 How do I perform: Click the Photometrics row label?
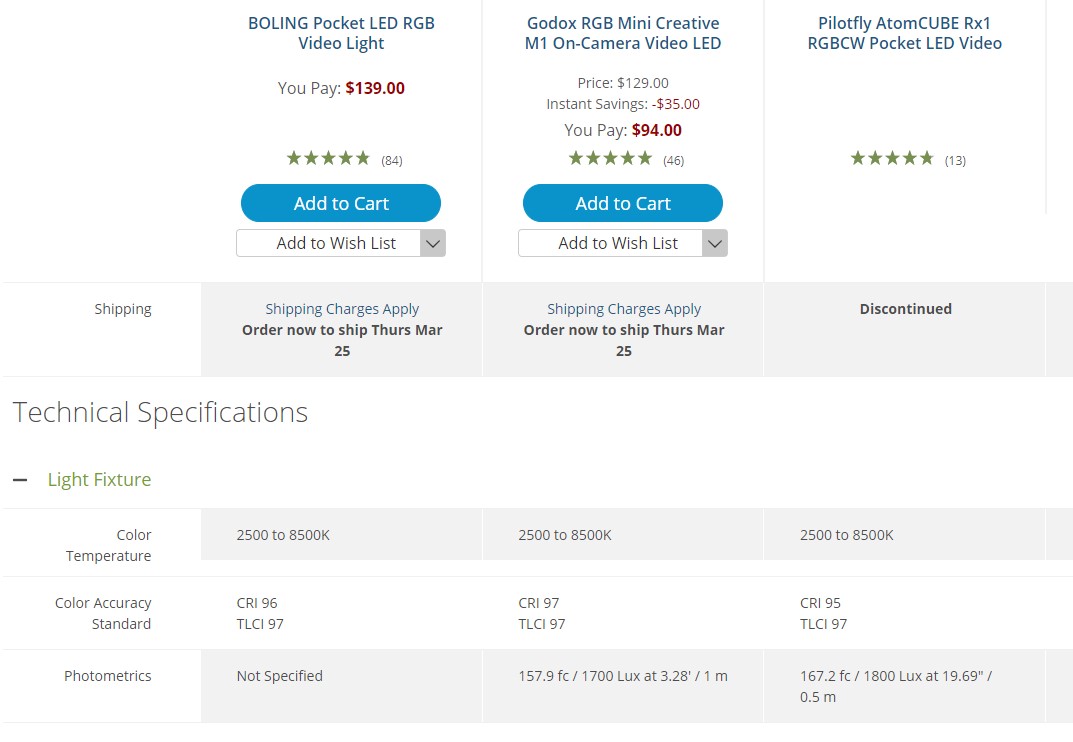tap(107, 676)
